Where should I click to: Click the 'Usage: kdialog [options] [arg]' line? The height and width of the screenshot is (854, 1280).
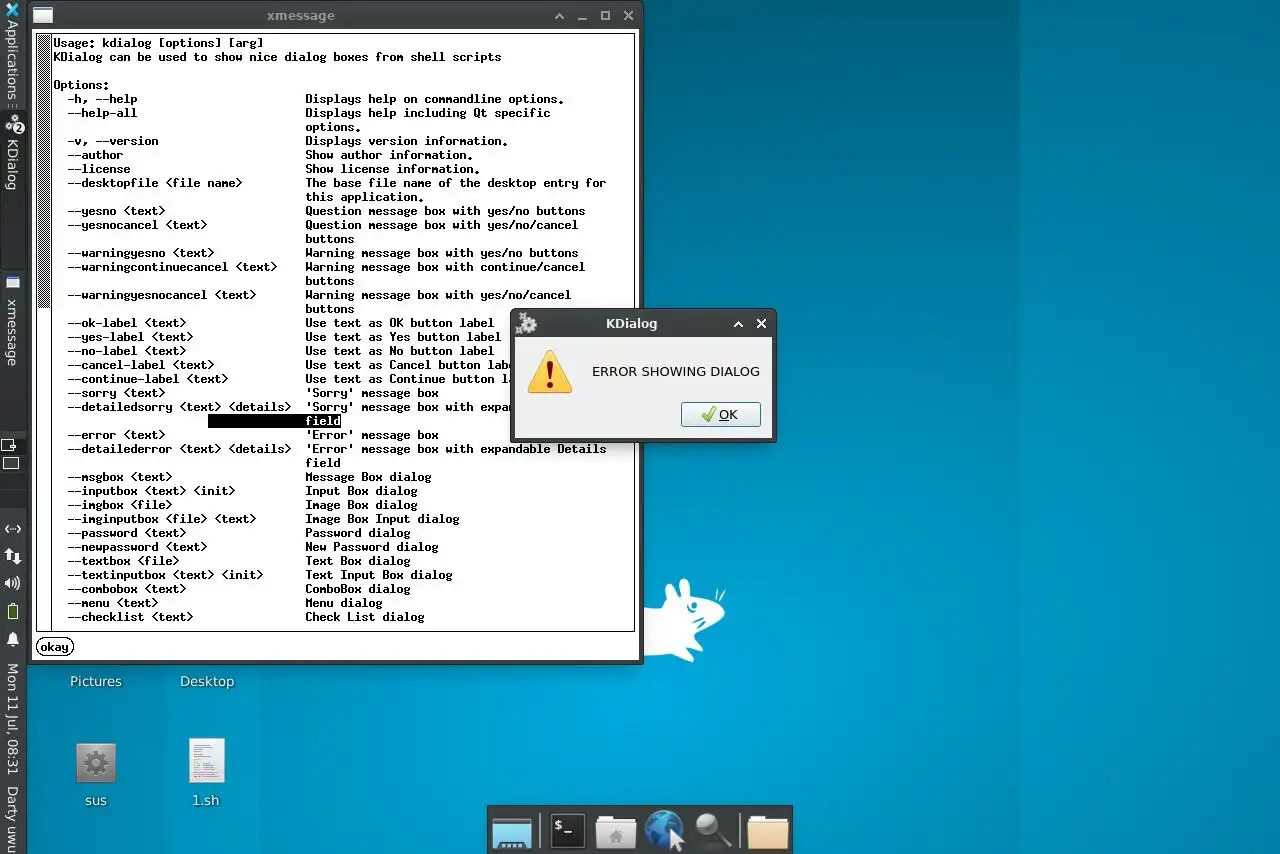tap(158, 43)
